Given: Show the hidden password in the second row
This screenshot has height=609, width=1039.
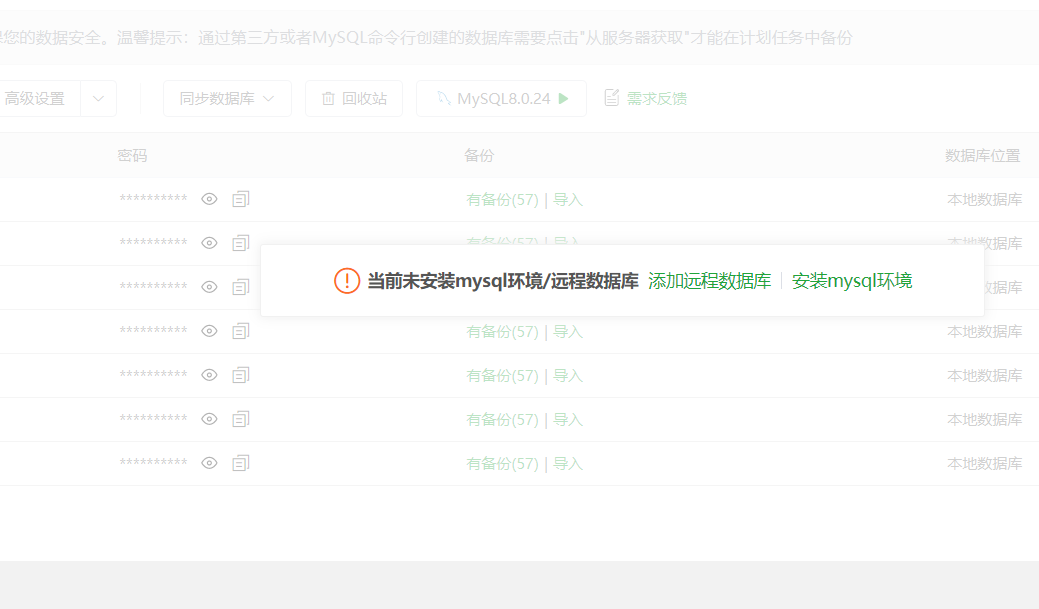Looking at the screenshot, I should (209, 243).
